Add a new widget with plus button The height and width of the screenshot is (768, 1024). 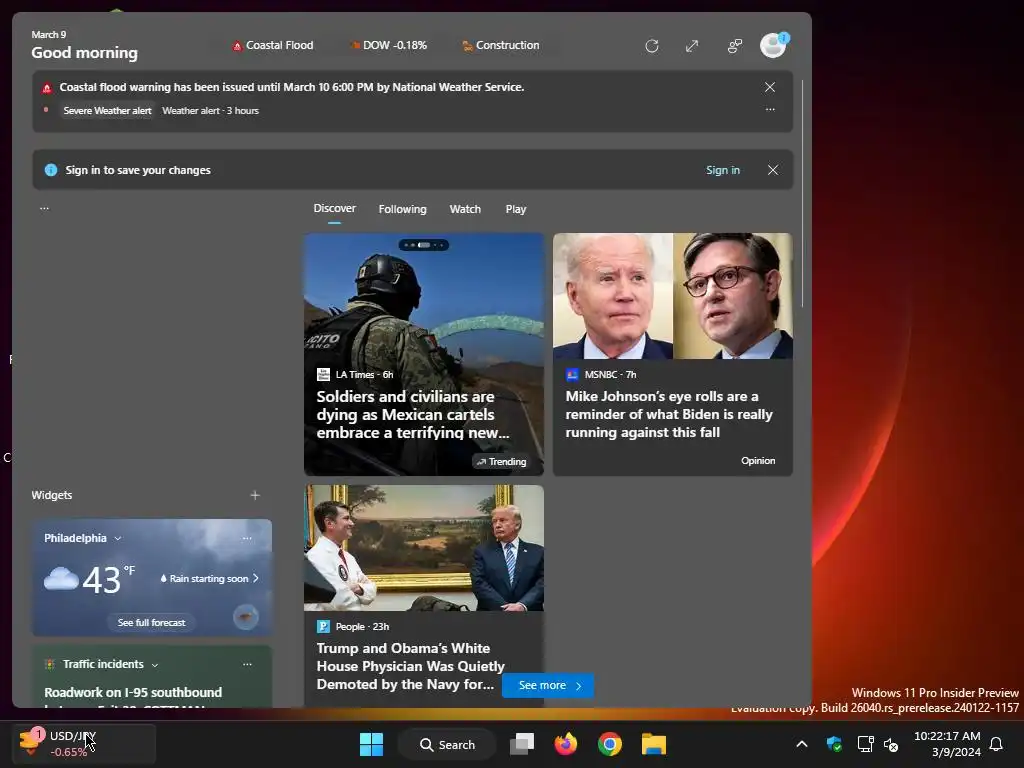point(255,495)
